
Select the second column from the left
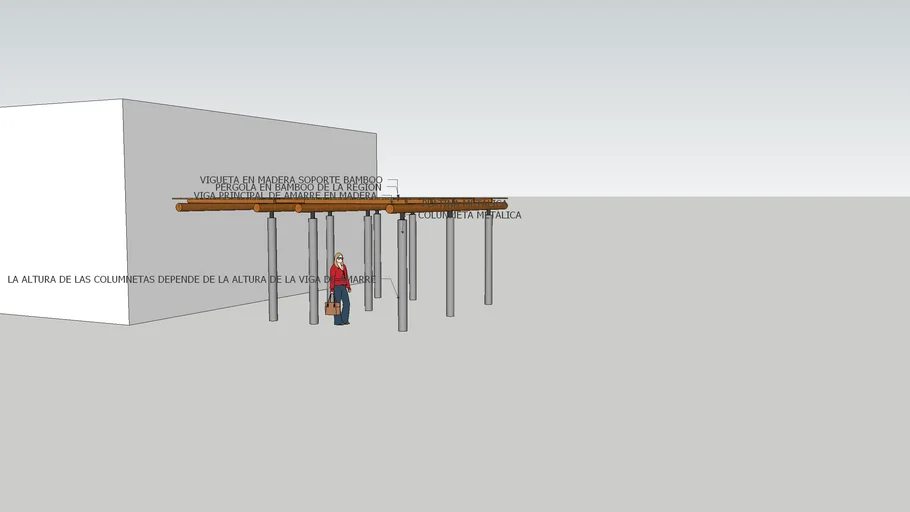313,270
